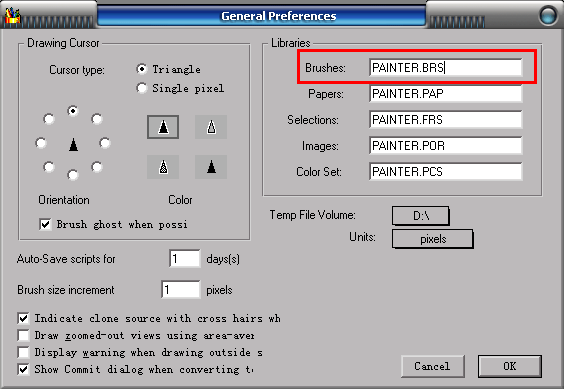Toggle Show Commit dialog when converting

(x=23, y=369)
